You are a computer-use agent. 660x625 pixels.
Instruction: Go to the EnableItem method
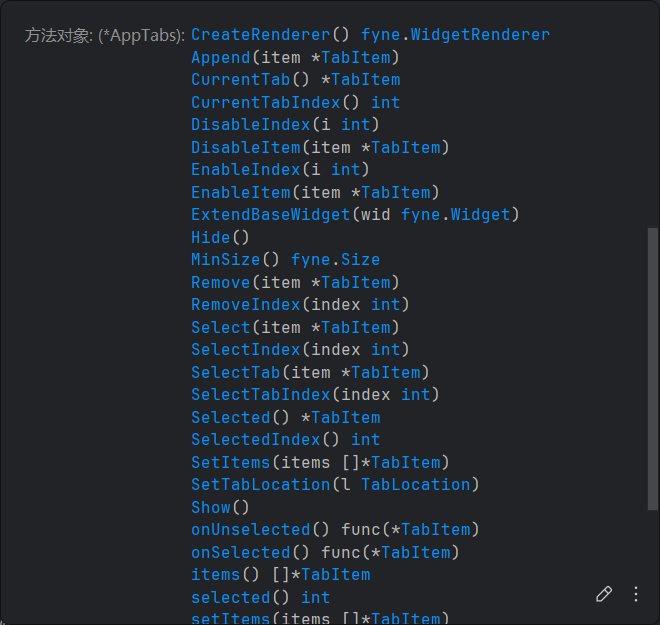(240, 192)
